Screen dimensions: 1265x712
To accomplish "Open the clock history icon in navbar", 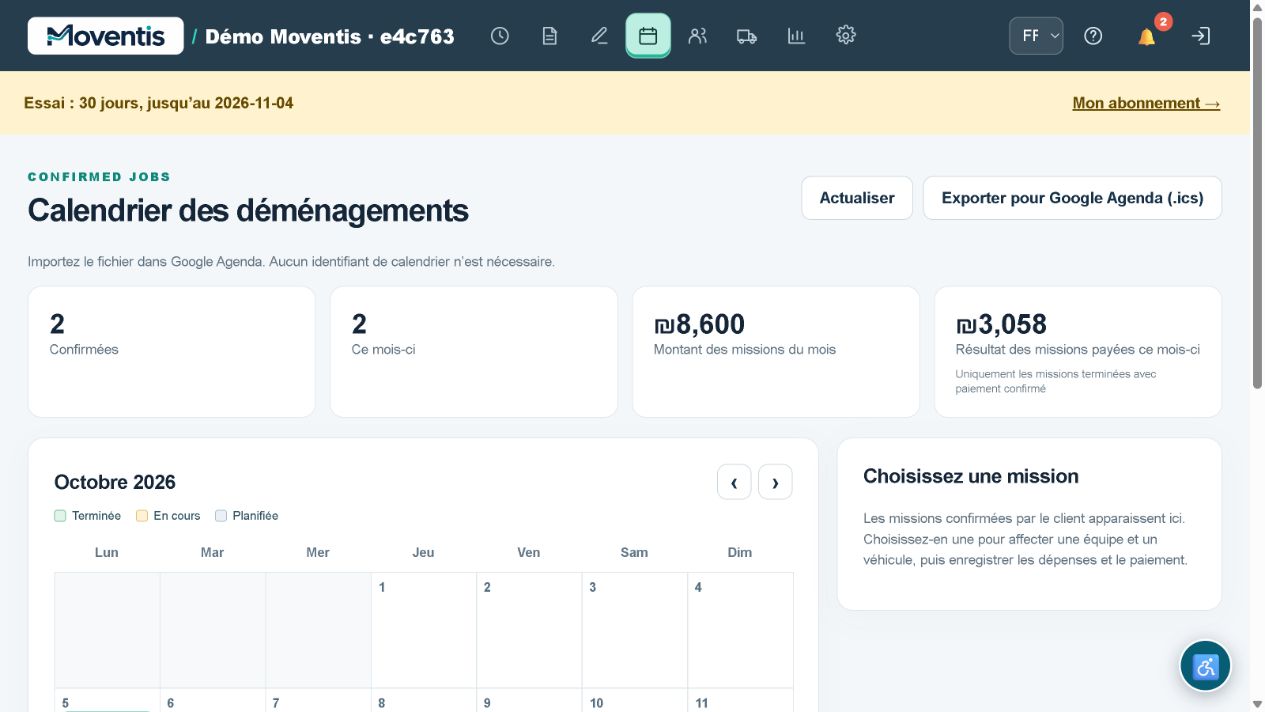I will (500, 36).
